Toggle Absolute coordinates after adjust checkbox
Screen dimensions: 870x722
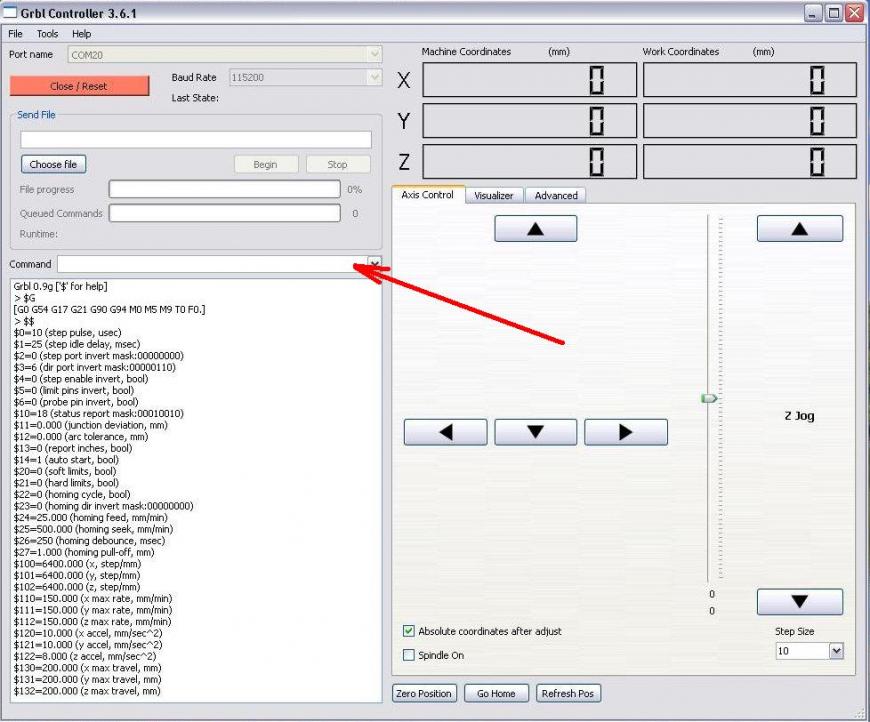tap(409, 631)
